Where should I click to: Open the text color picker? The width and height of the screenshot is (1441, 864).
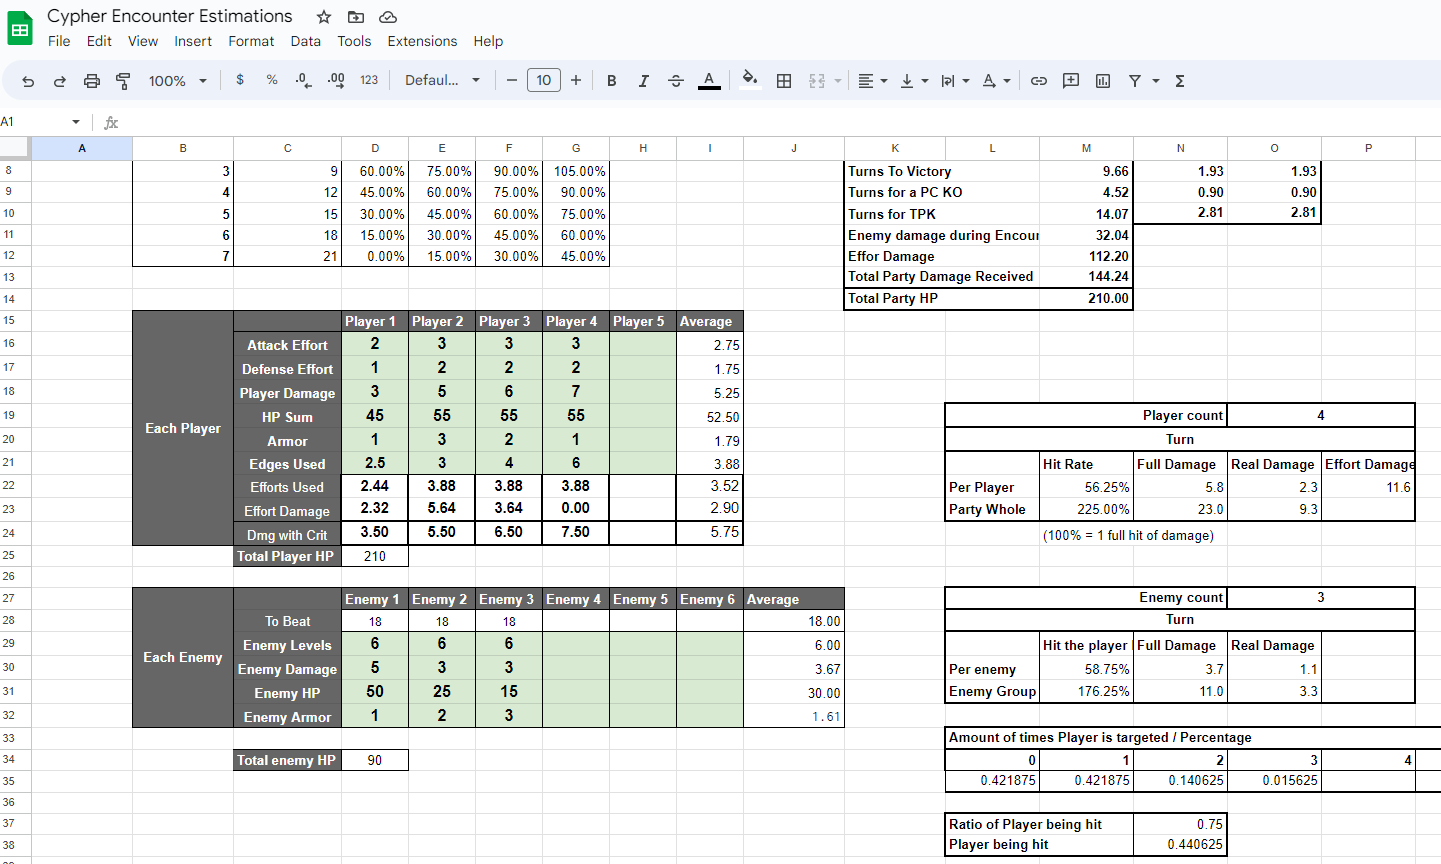(709, 81)
